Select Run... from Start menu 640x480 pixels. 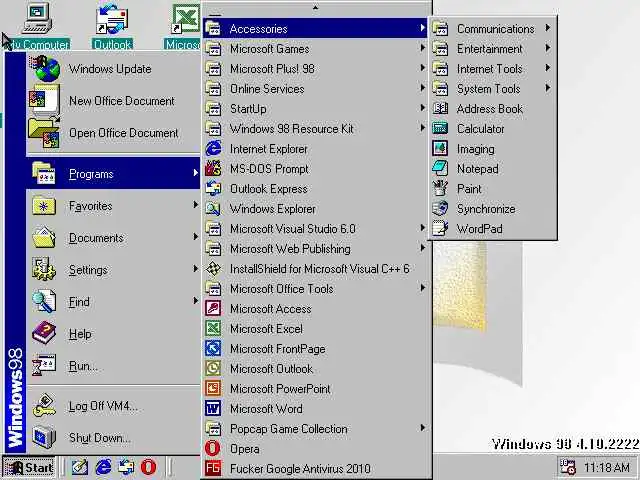tap(113, 366)
